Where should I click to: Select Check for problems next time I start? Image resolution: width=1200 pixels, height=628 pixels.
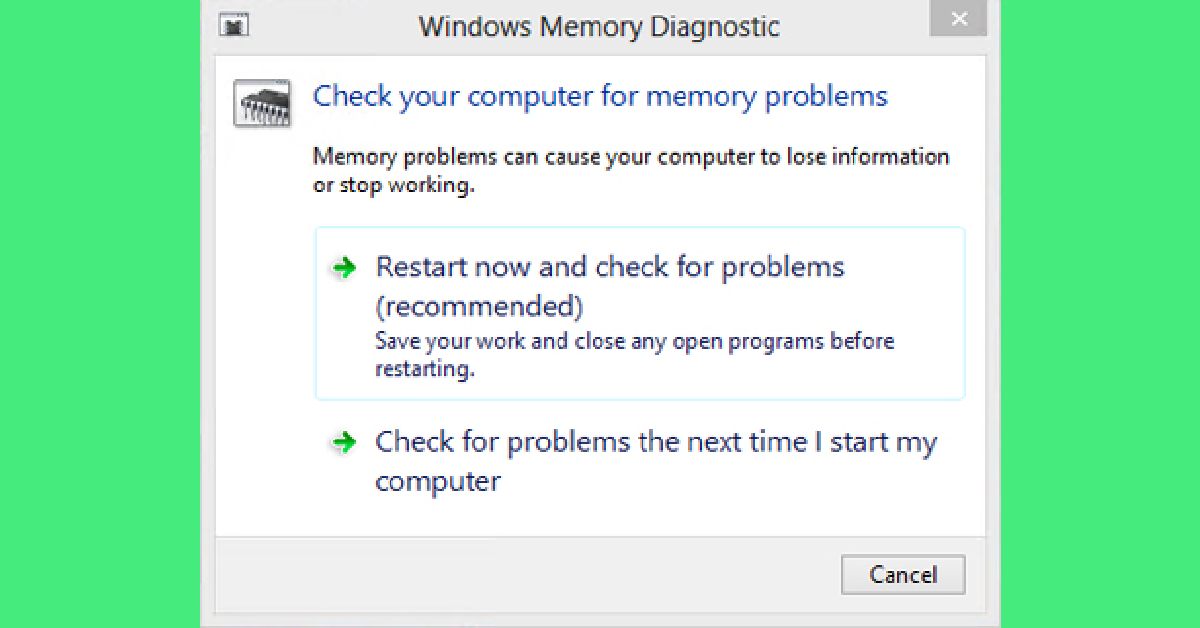[655, 442]
